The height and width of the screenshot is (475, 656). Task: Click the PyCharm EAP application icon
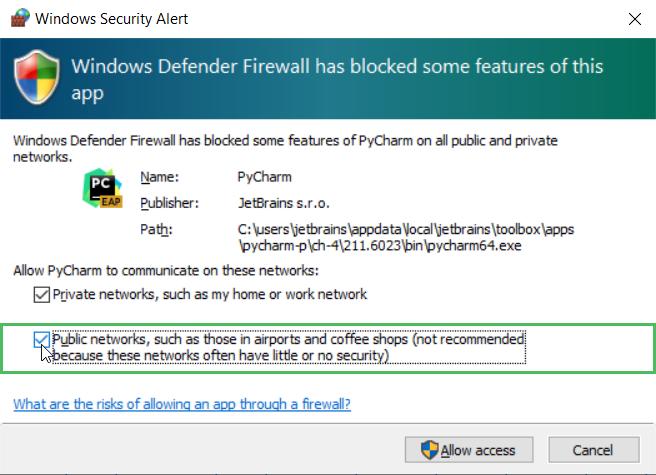coord(102,189)
